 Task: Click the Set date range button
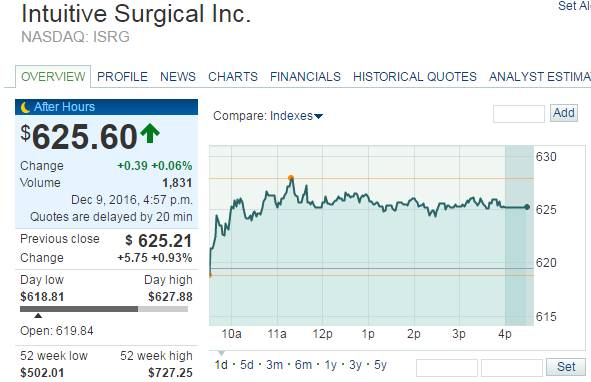pyautogui.click(x=566, y=367)
